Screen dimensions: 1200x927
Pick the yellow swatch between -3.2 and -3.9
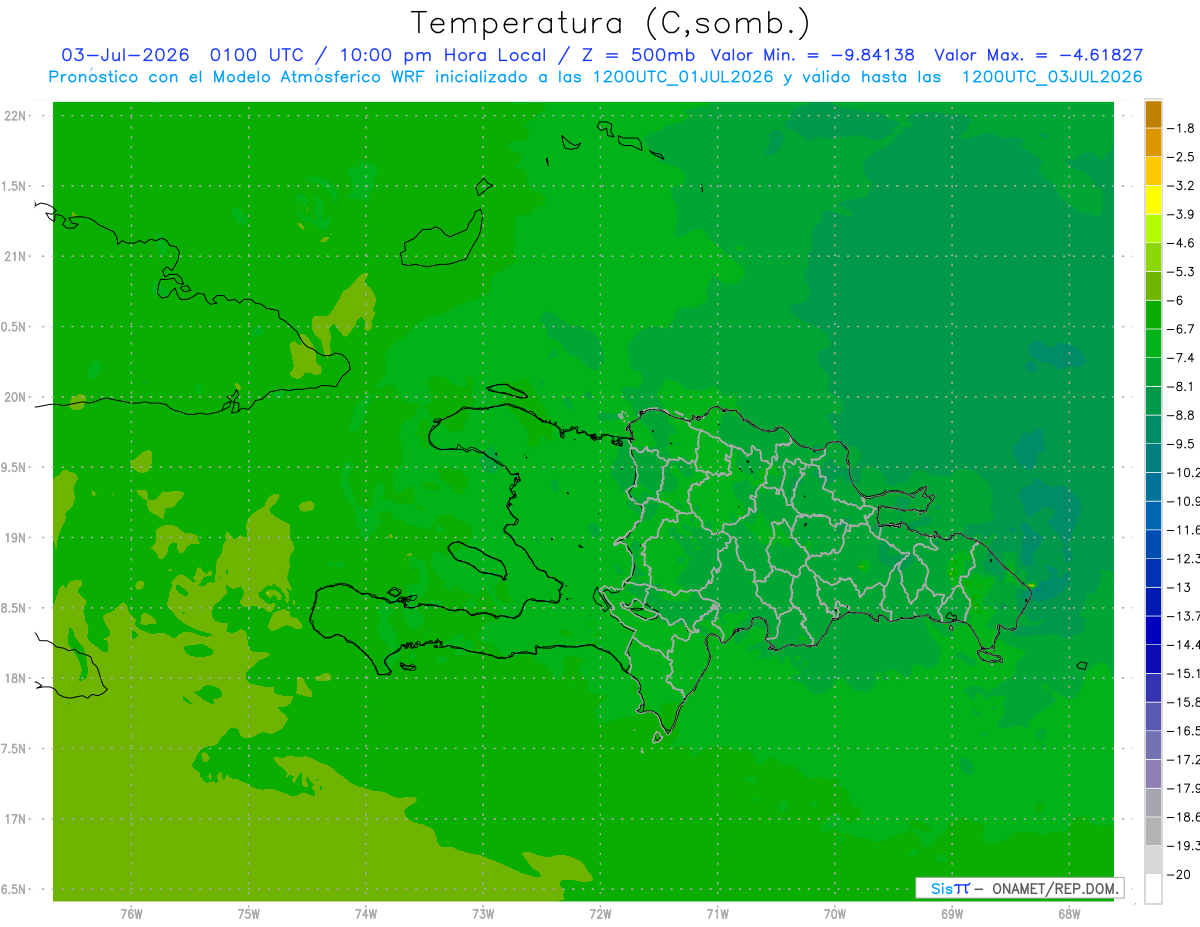point(1153,200)
